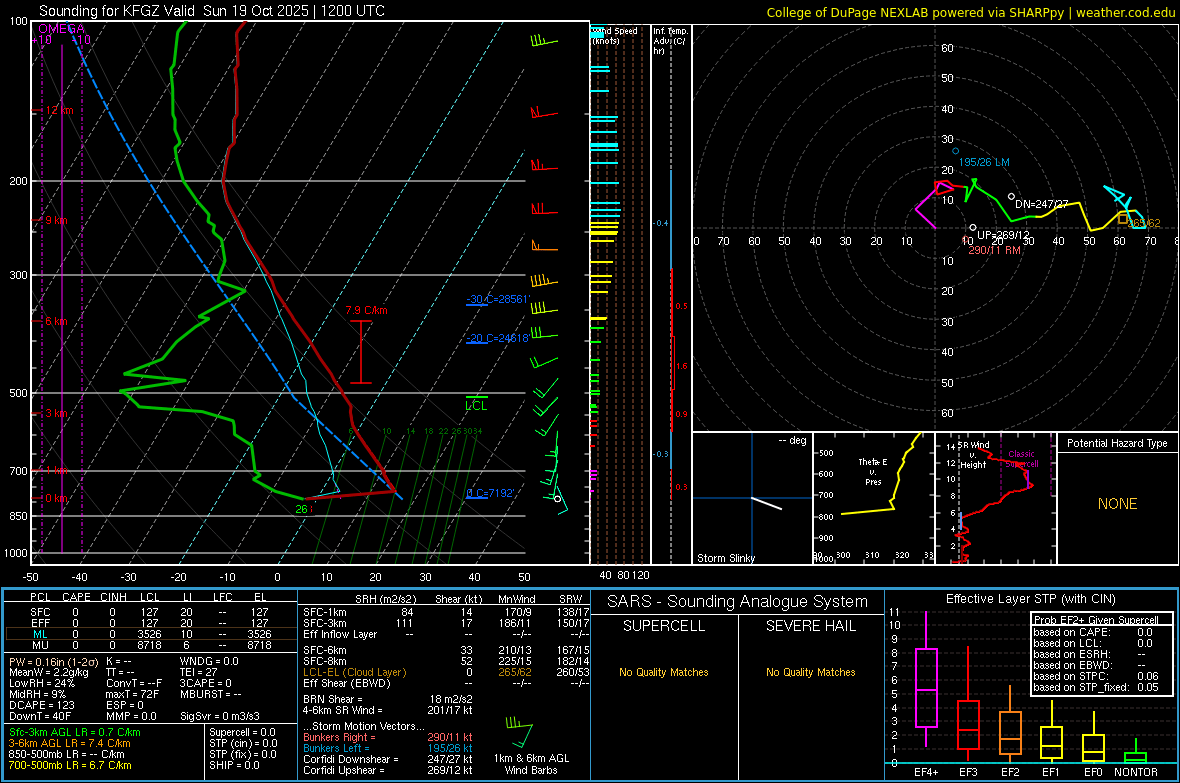1180x783 pixels.
Task: Click the 'DN=247/27' hodograph label
Action: pos(1042,204)
